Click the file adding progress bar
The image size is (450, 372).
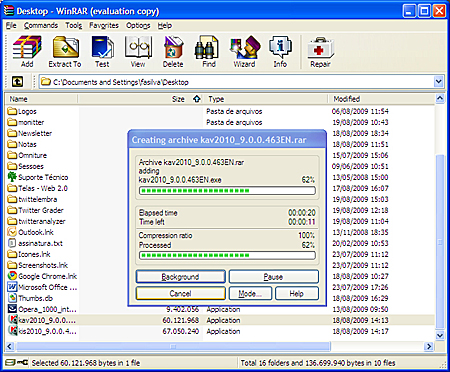pyautogui.click(x=227, y=190)
